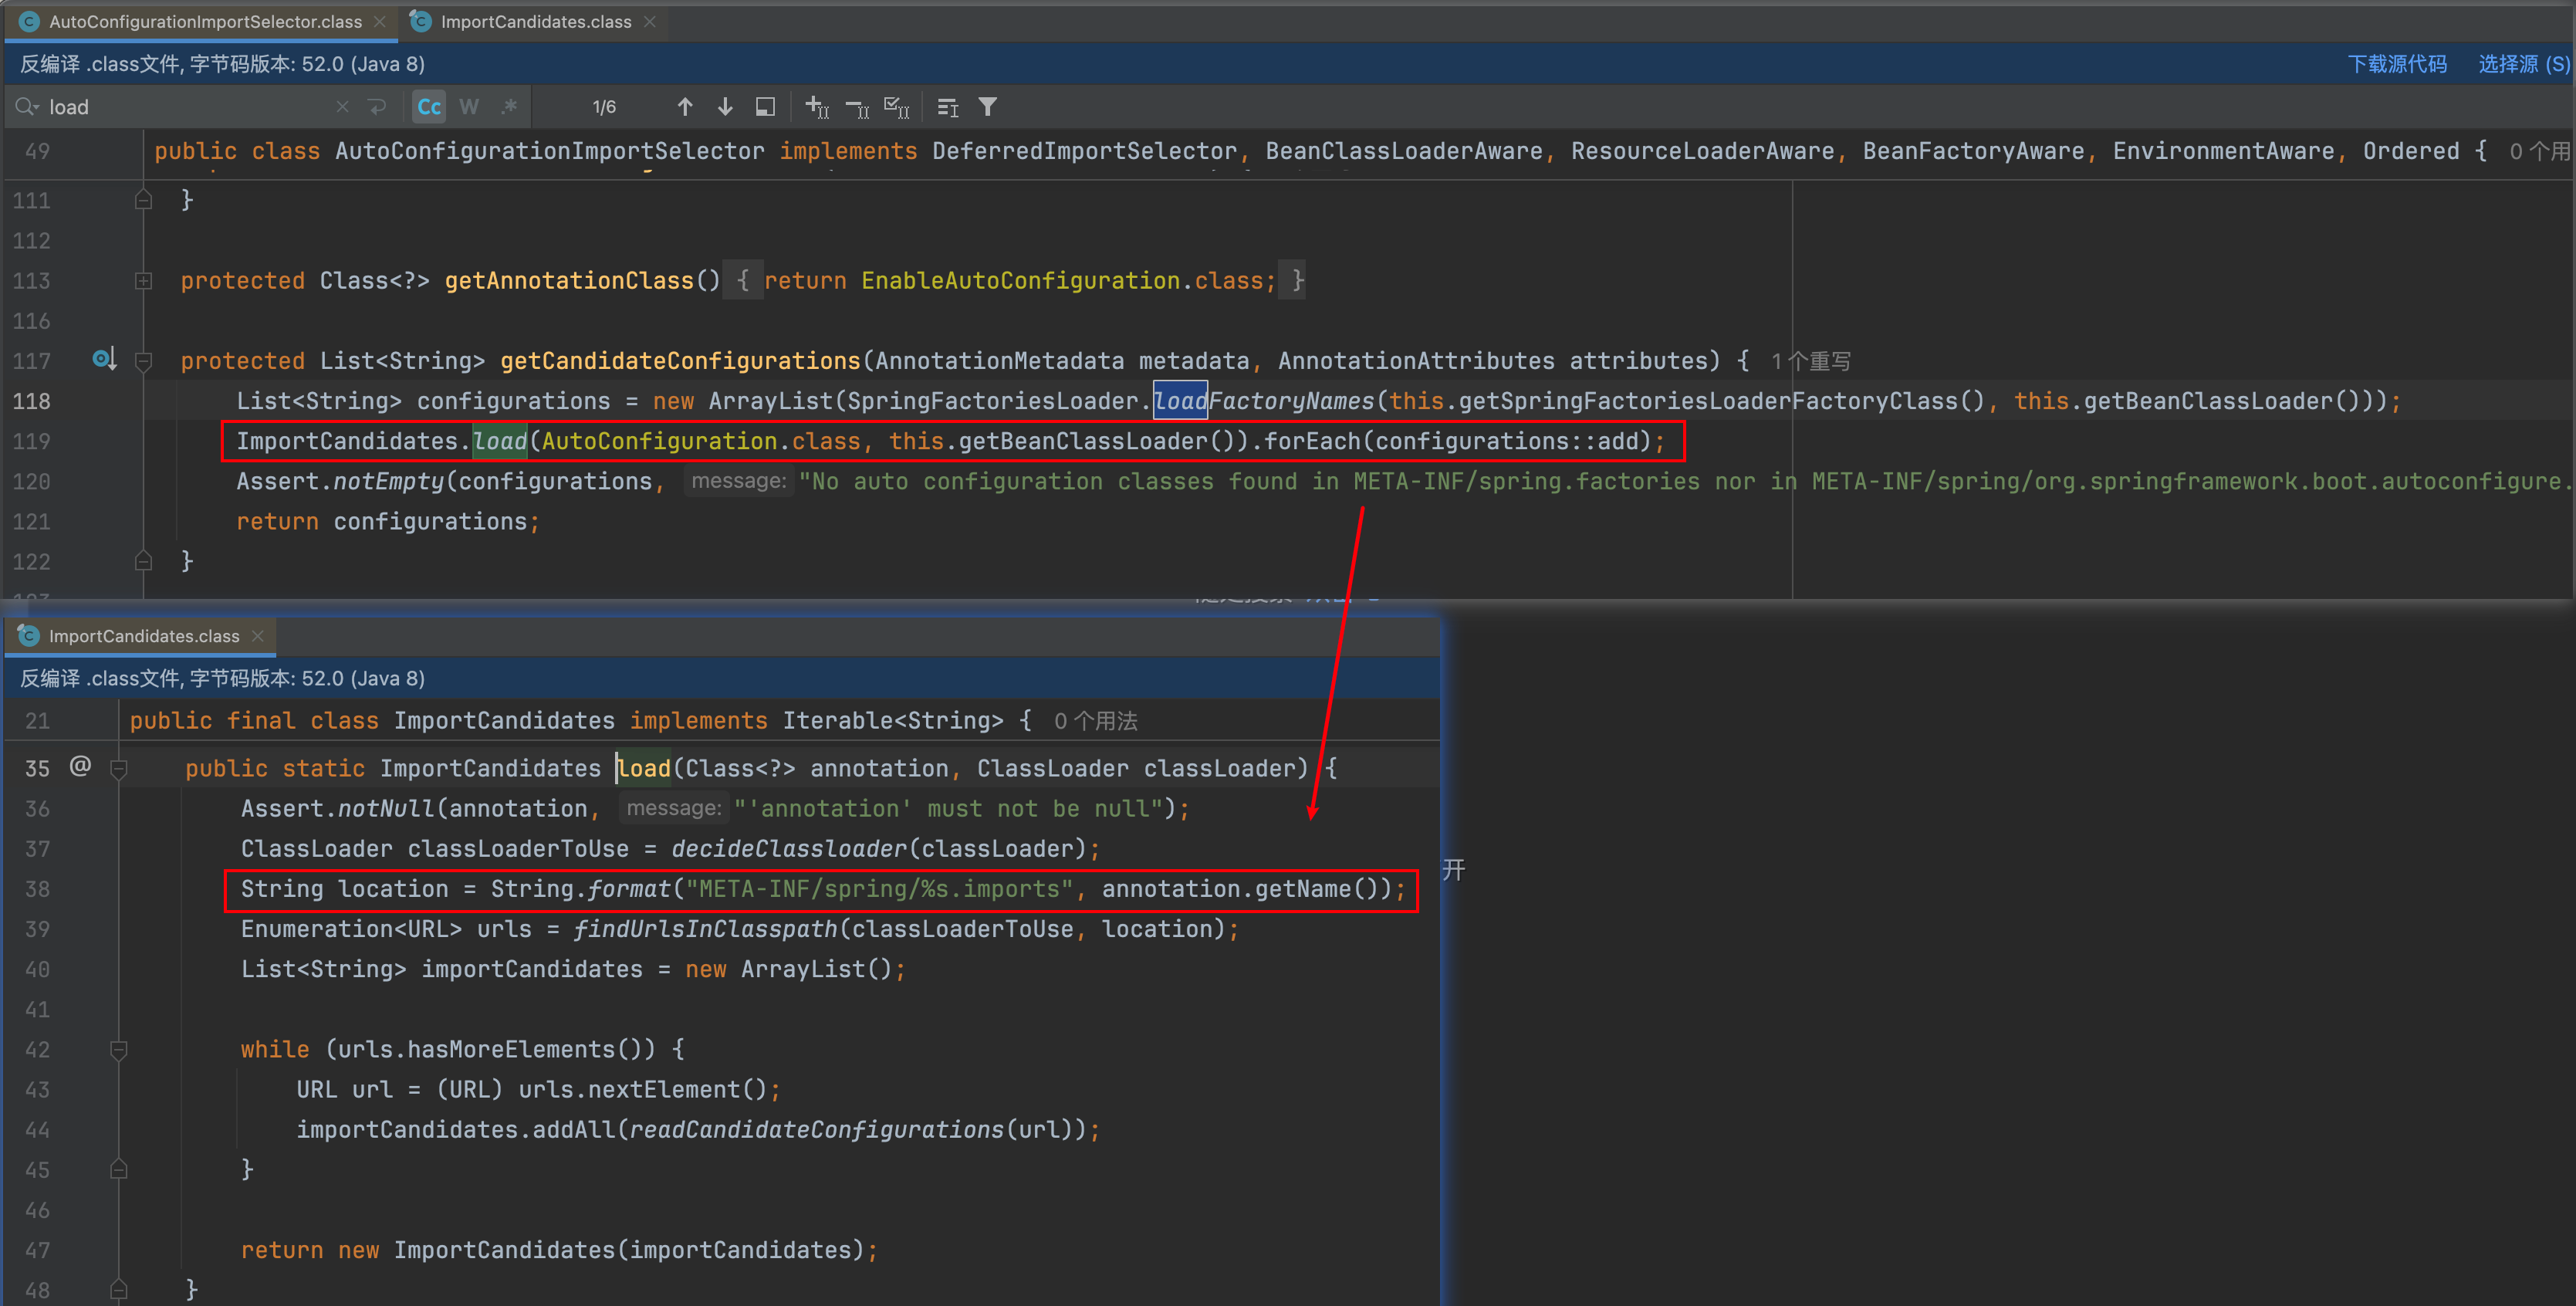Click findUrlsInClasspath call on line 39

(x=705, y=929)
